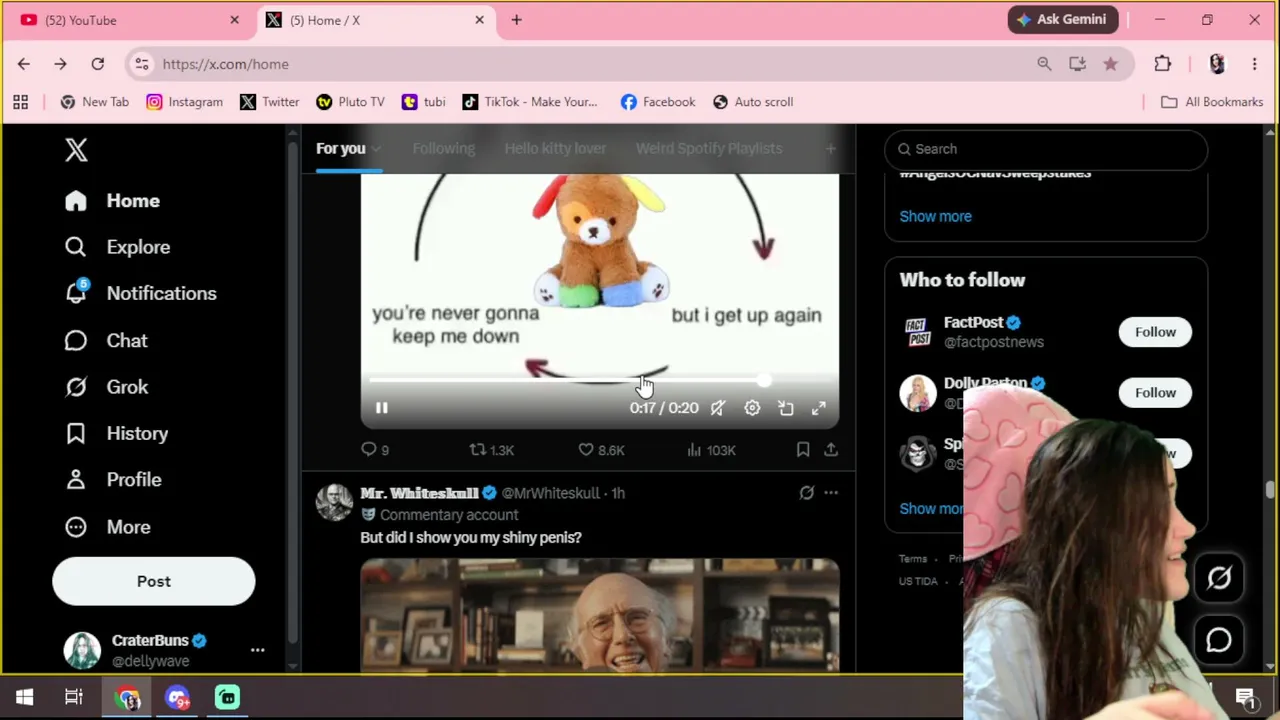Like the post with 8.6K likes
The image size is (1280, 720).
point(601,450)
